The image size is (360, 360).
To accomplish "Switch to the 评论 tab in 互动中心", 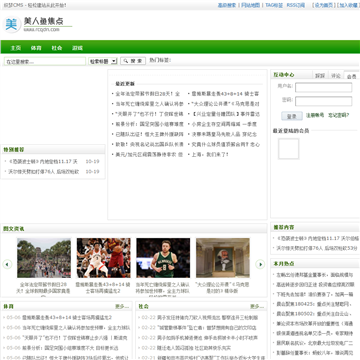I will [336, 76].
